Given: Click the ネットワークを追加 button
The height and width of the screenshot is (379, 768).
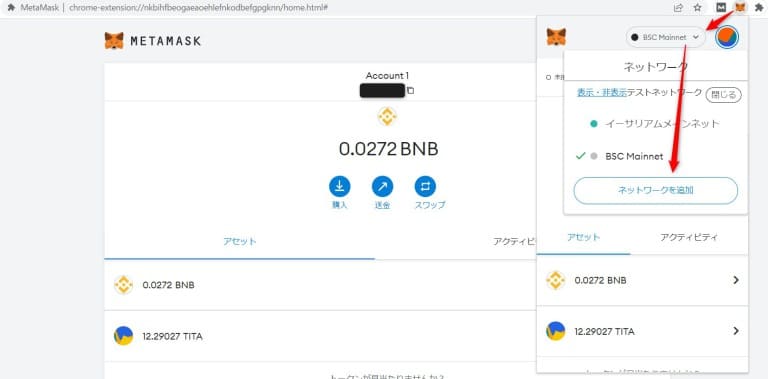Looking at the screenshot, I should pyautogui.click(x=655, y=190).
